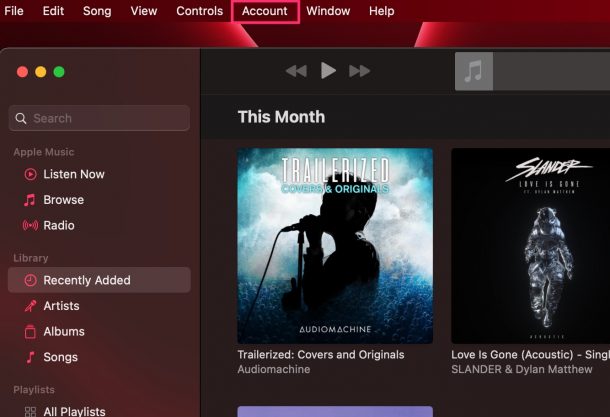Select Albums in Library

click(x=99, y=331)
